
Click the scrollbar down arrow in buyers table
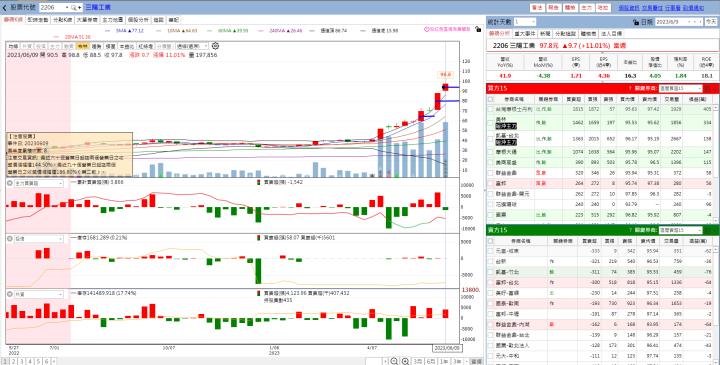(715, 220)
